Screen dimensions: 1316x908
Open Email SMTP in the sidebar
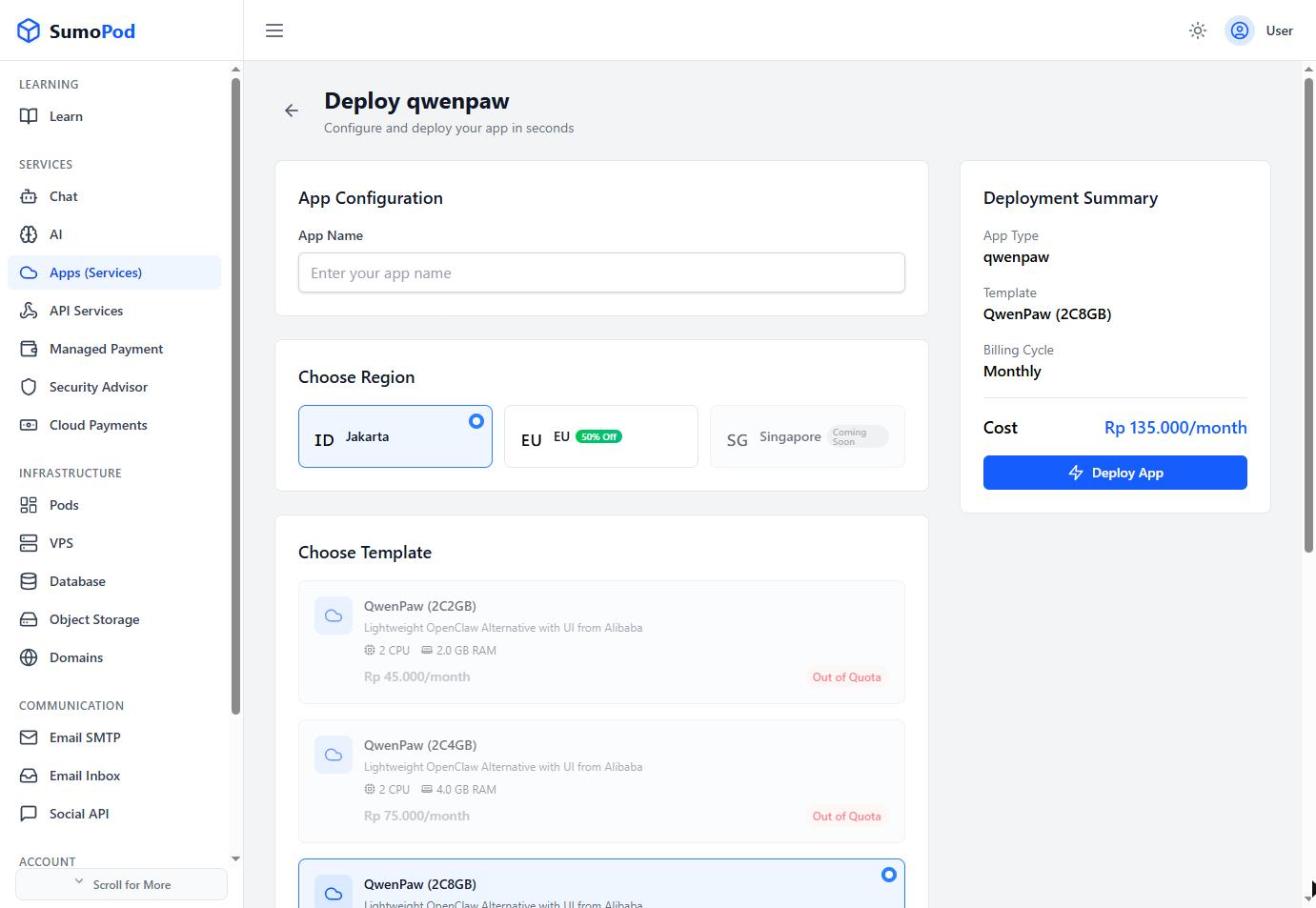114,738
